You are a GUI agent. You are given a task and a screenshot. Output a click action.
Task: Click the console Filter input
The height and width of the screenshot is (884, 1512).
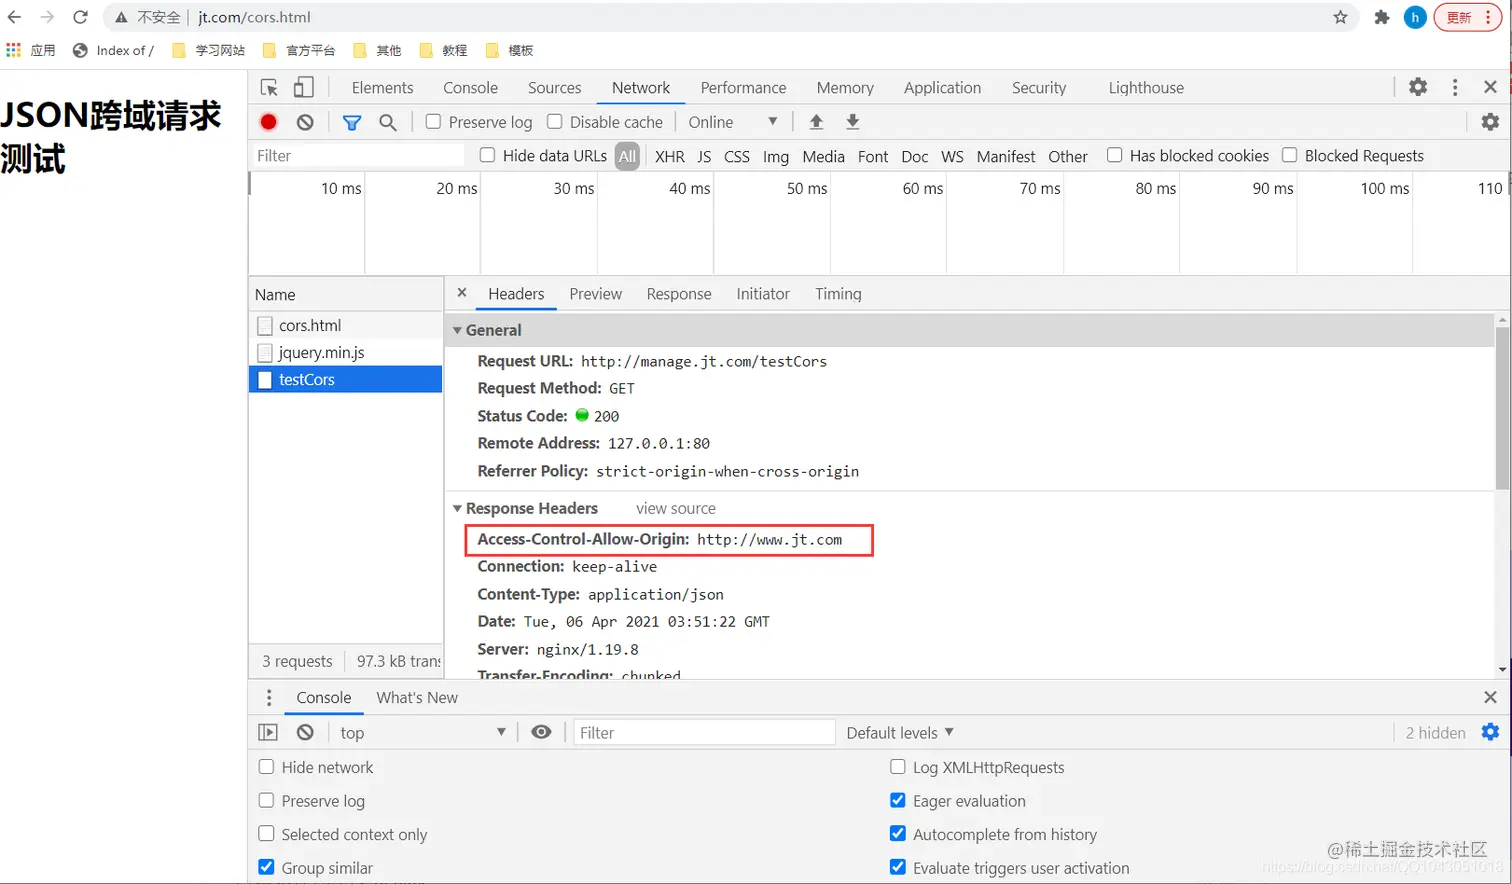pos(704,732)
